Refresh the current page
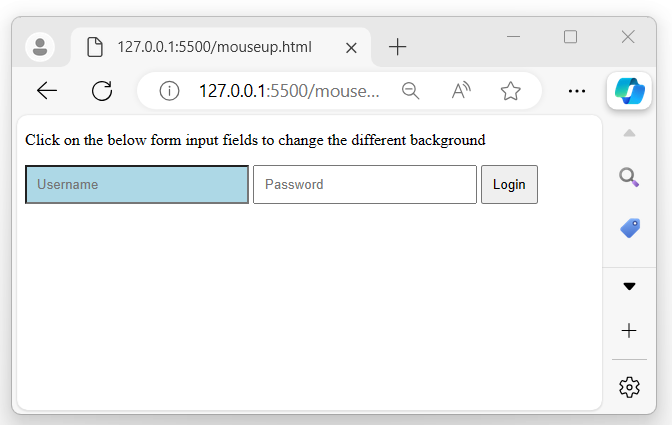 102,91
